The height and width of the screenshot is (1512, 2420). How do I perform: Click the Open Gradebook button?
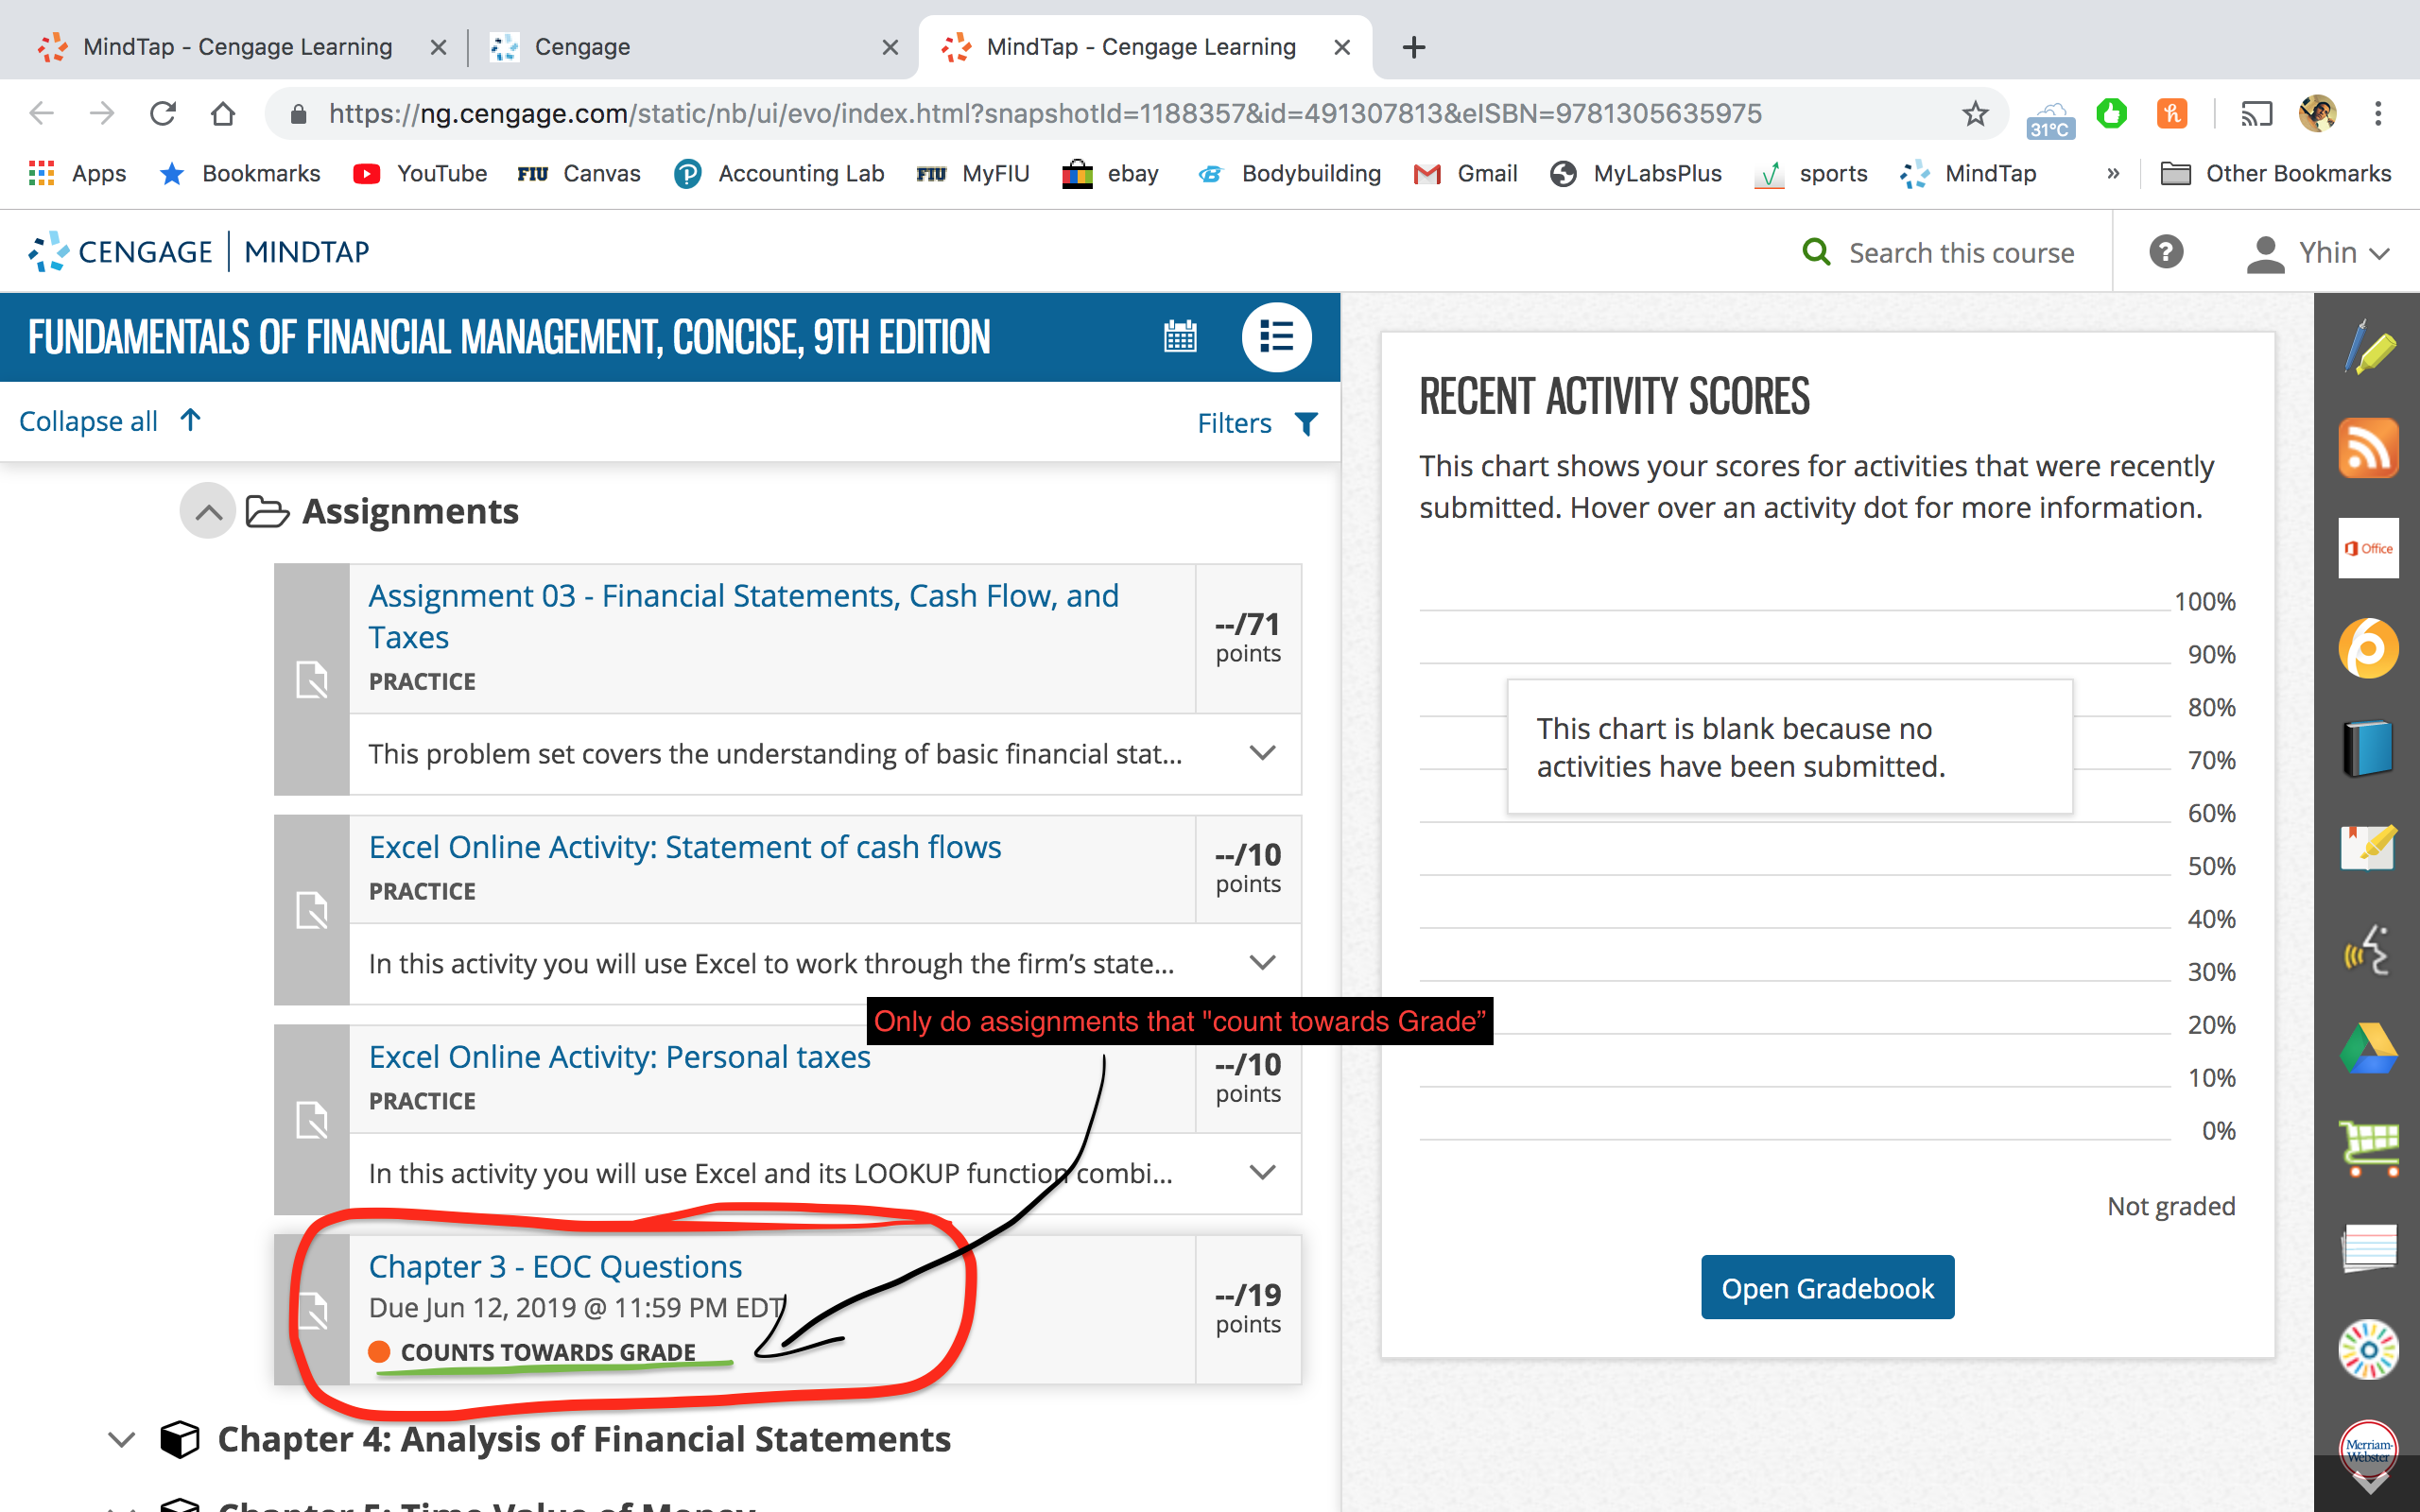pos(1827,1288)
